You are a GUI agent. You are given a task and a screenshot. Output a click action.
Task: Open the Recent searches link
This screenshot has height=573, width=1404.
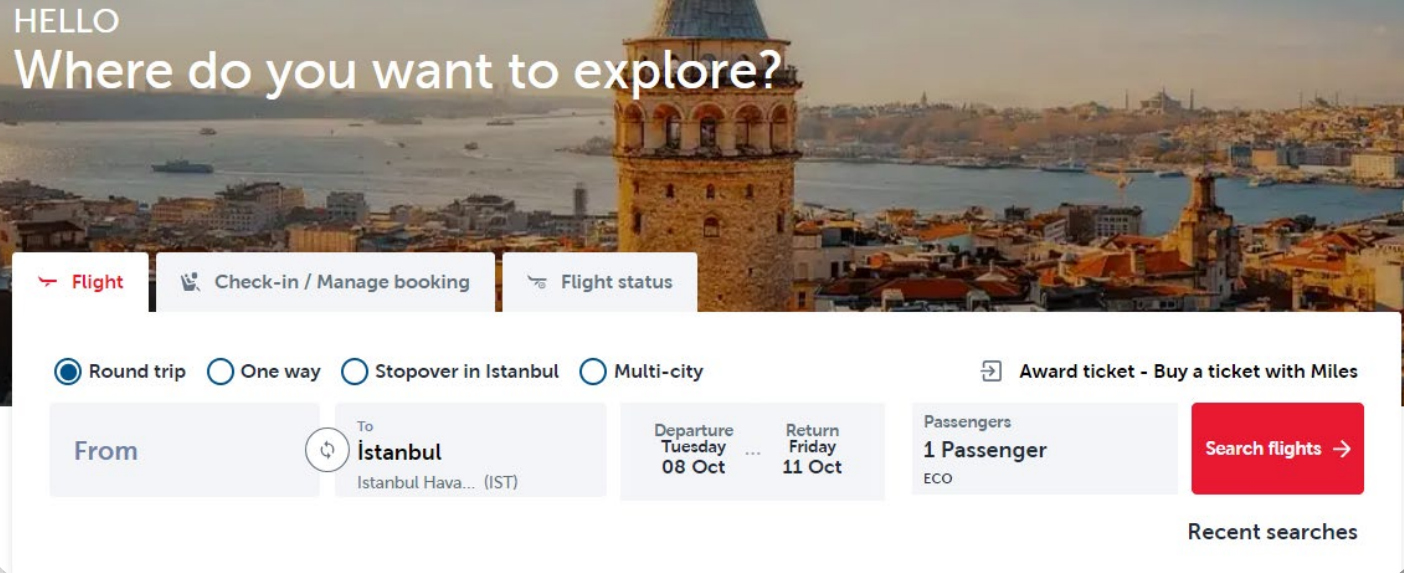coord(1272,532)
